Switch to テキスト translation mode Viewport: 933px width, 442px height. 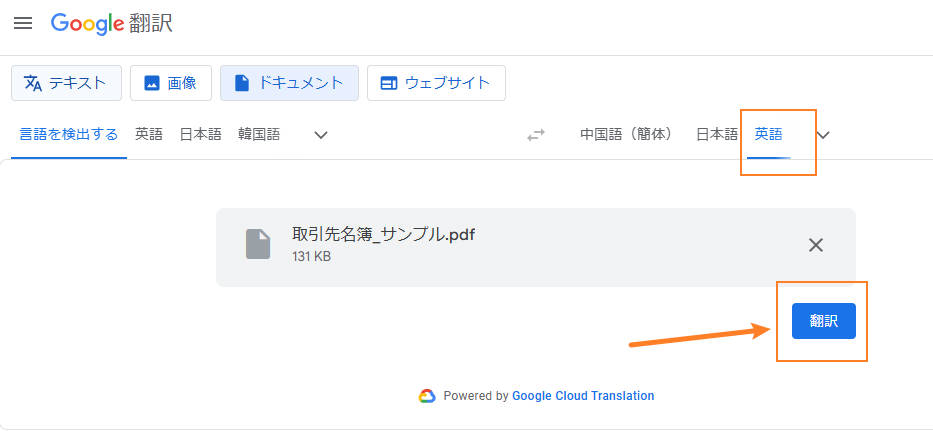click(x=66, y=83)
